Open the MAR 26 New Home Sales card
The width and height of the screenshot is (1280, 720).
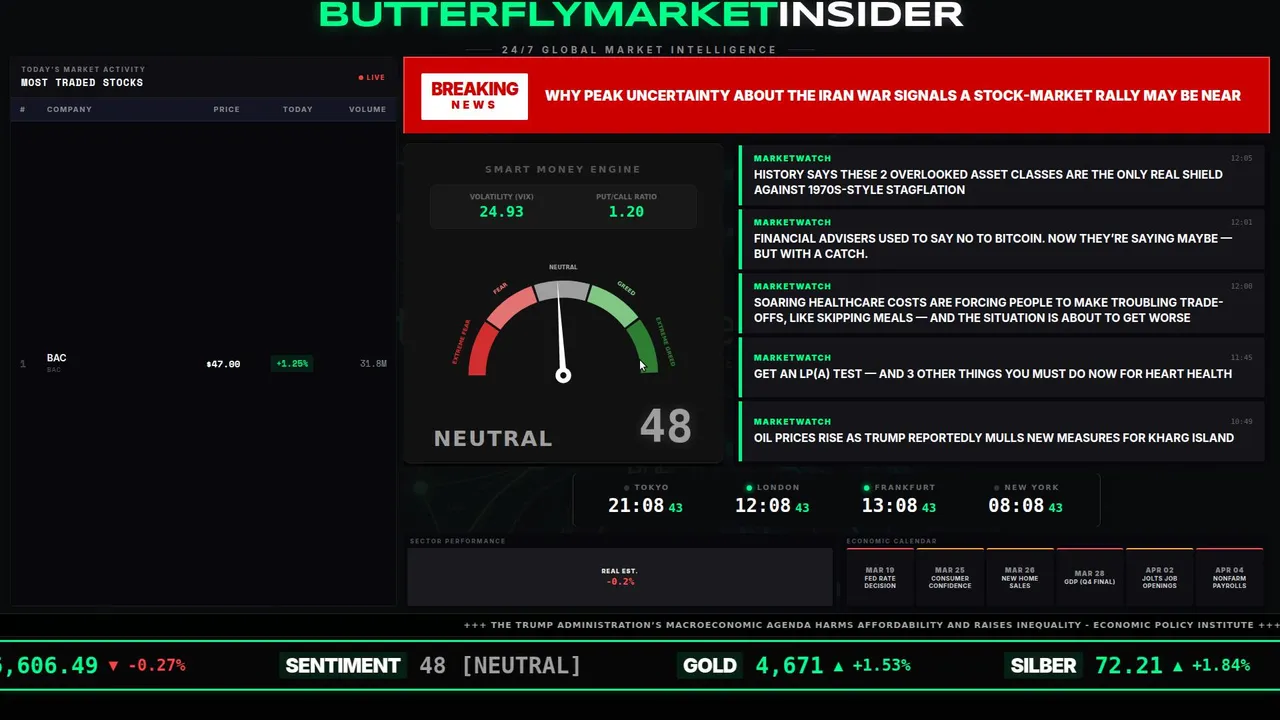click(x=1020, y=577)
